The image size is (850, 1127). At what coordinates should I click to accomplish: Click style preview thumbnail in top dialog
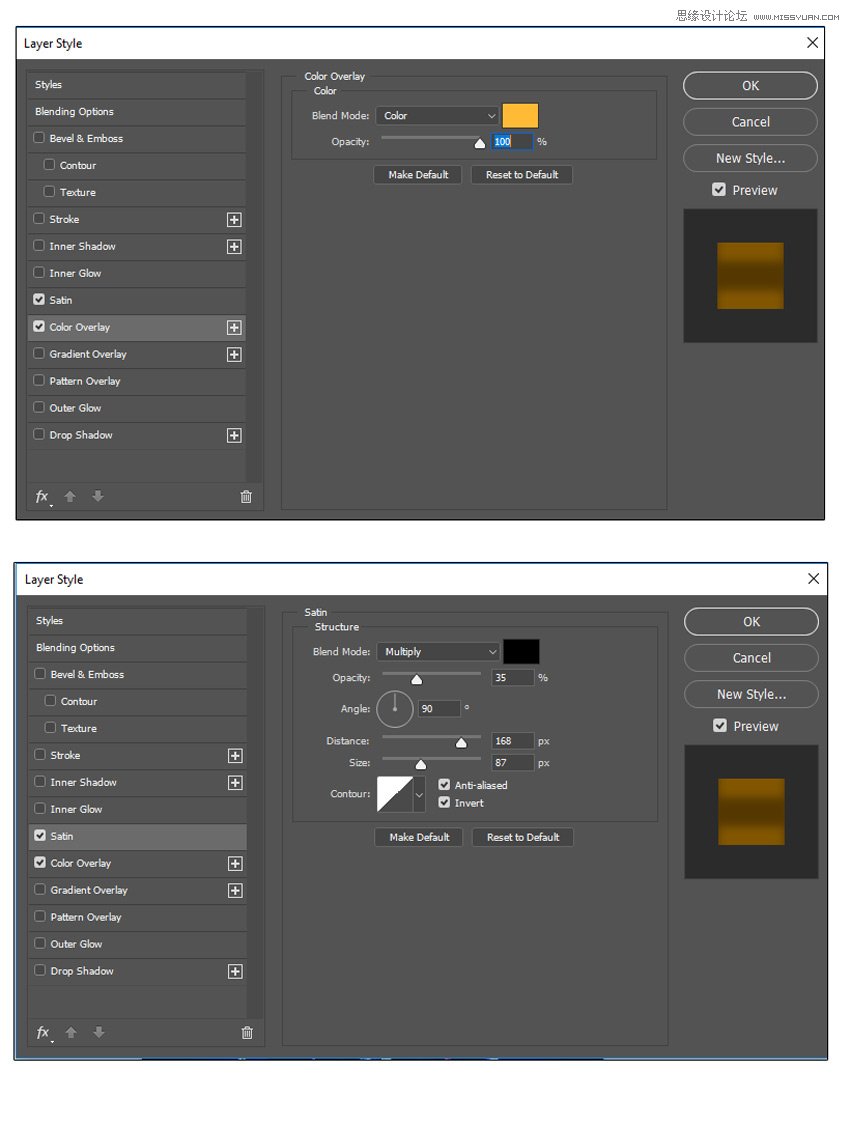750,276
